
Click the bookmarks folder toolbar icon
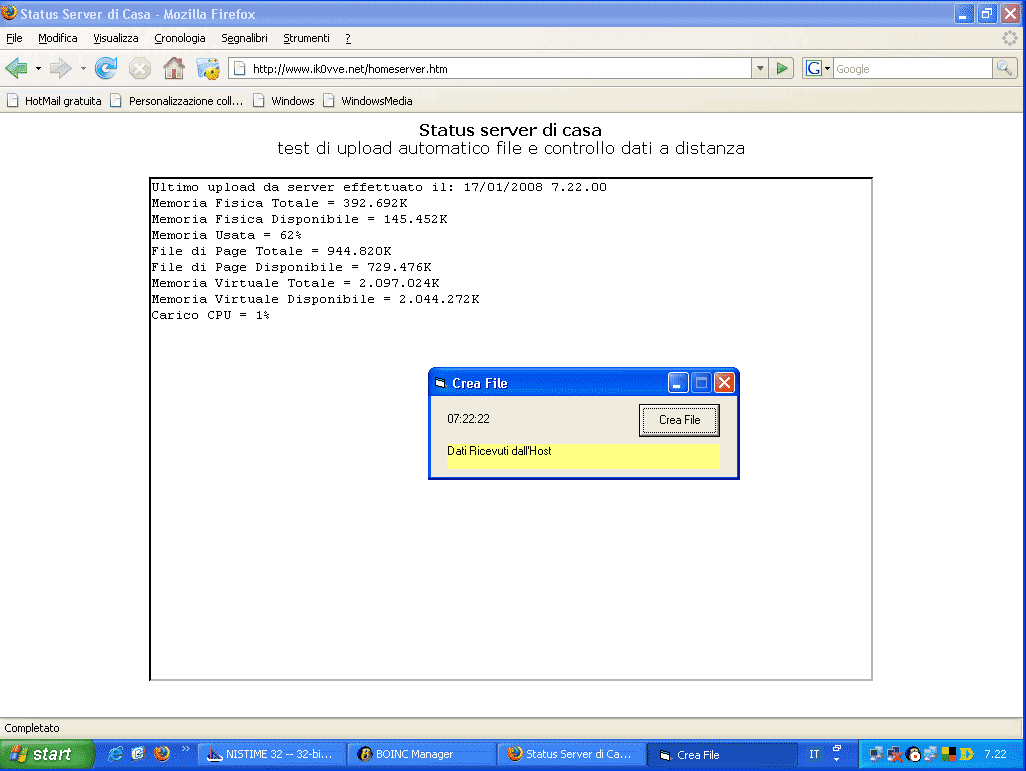tap(208, 68)
